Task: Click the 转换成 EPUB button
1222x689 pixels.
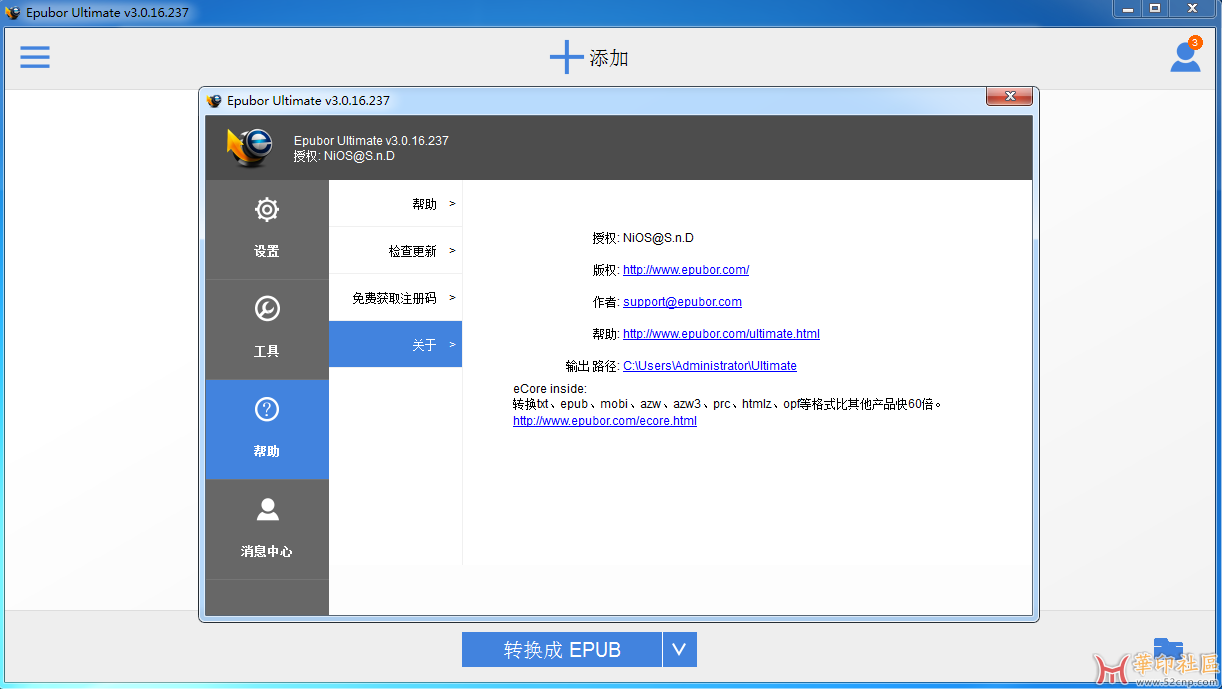Action: pos(561,649)
